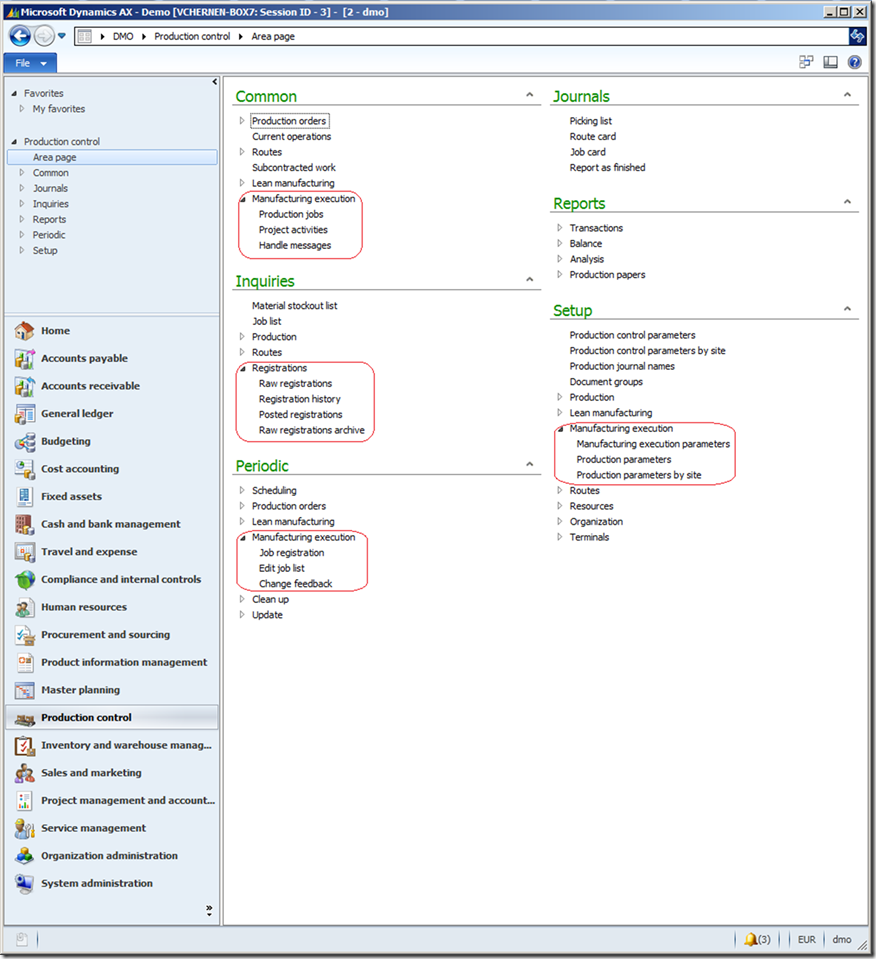The height and width of the screenshot is (959, 876).
Task: Select Journals in the left navigation tree
Action: [50, 188]
